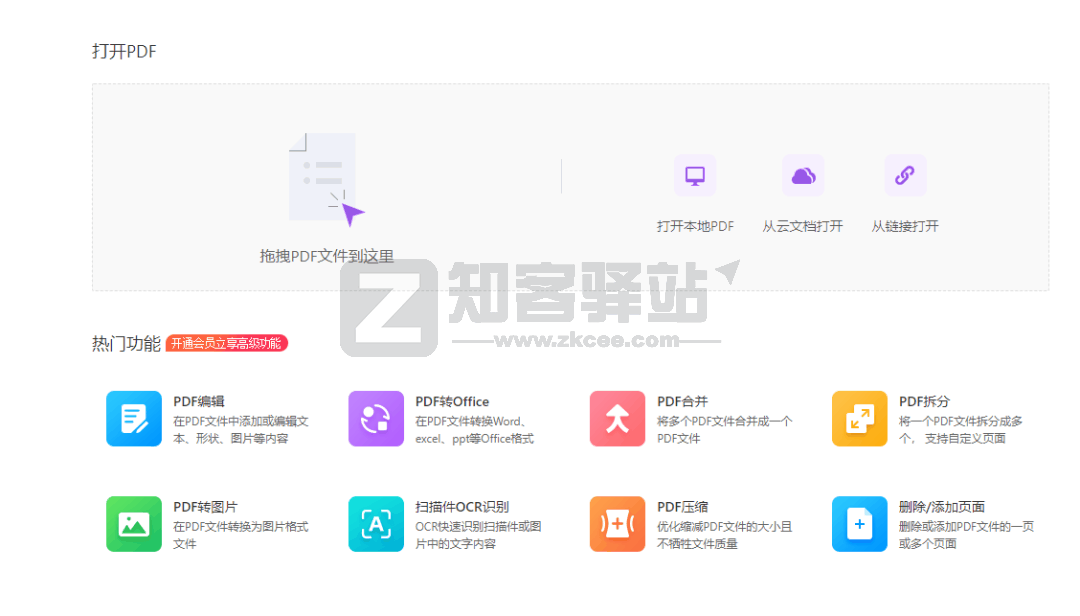Click the 删除/添加页面 plus-page icon
The image size is (1080, 616).
click(859, 524)
